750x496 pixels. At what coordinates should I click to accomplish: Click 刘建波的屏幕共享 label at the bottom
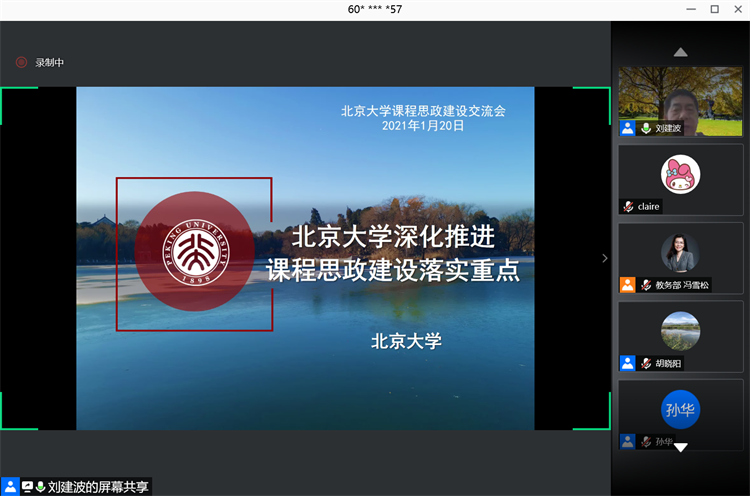pyautogui.click(x=98, y=487)
